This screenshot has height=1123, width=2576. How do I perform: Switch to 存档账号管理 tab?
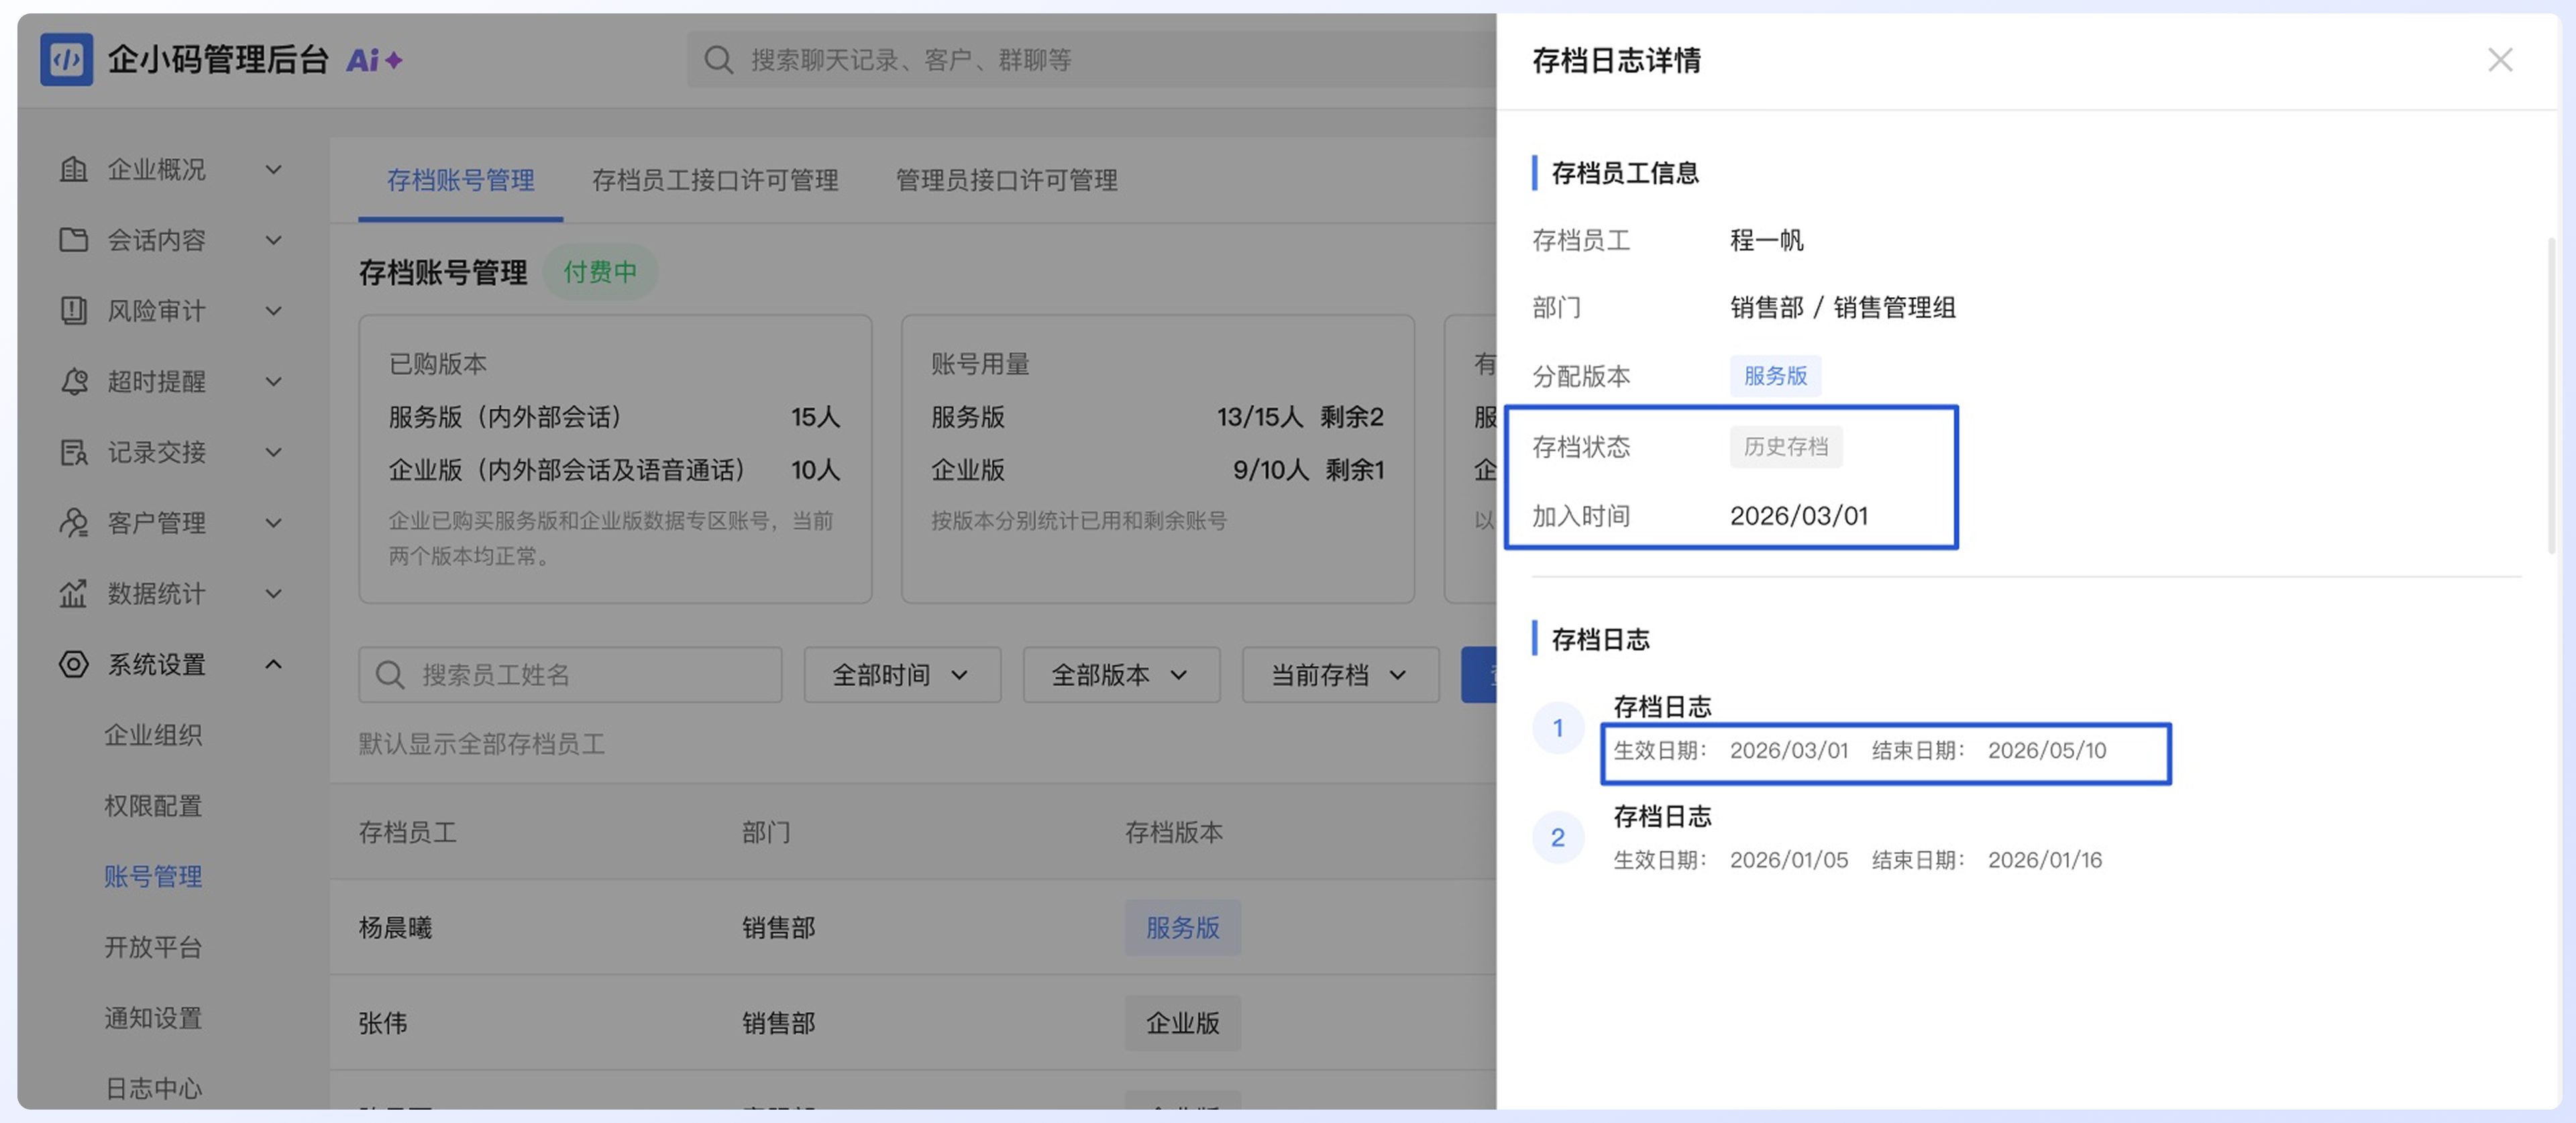(460, 180)
